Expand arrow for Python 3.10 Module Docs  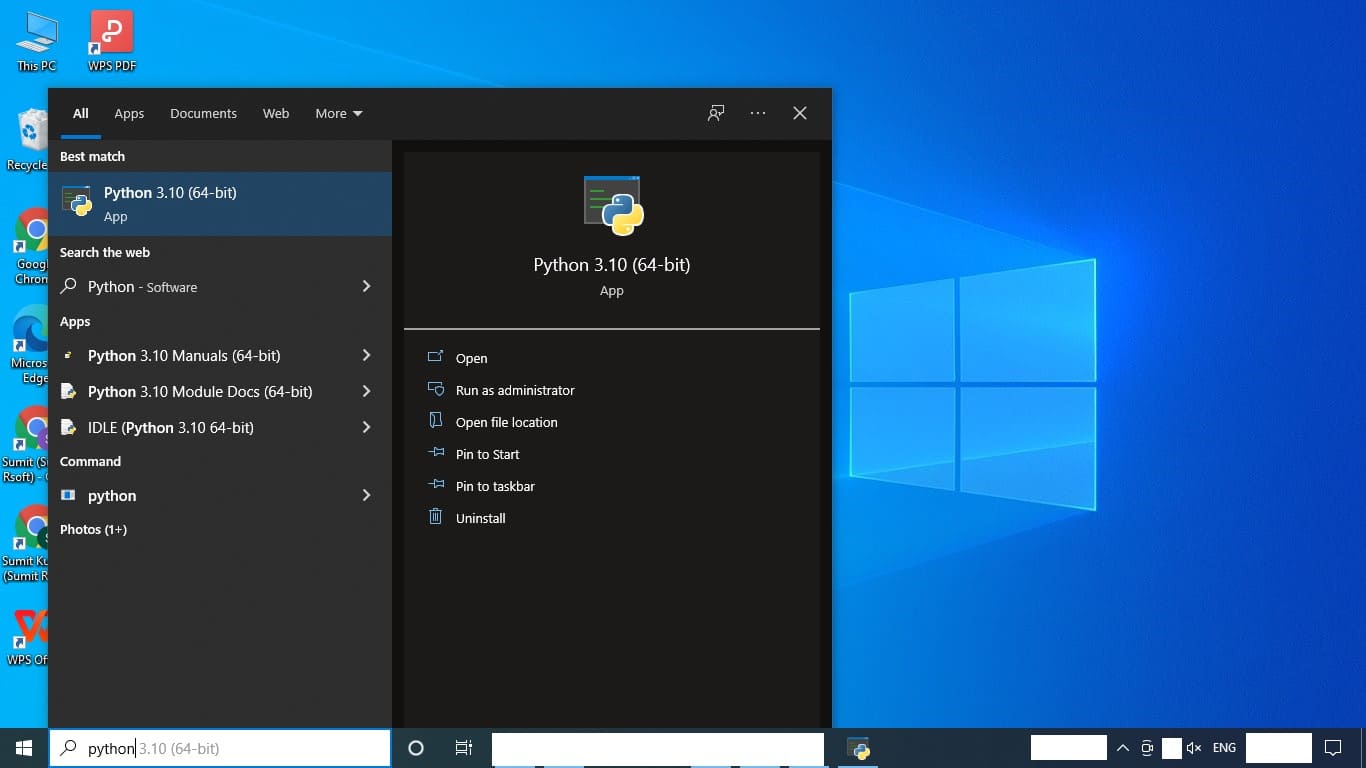[x=366, y=391]
